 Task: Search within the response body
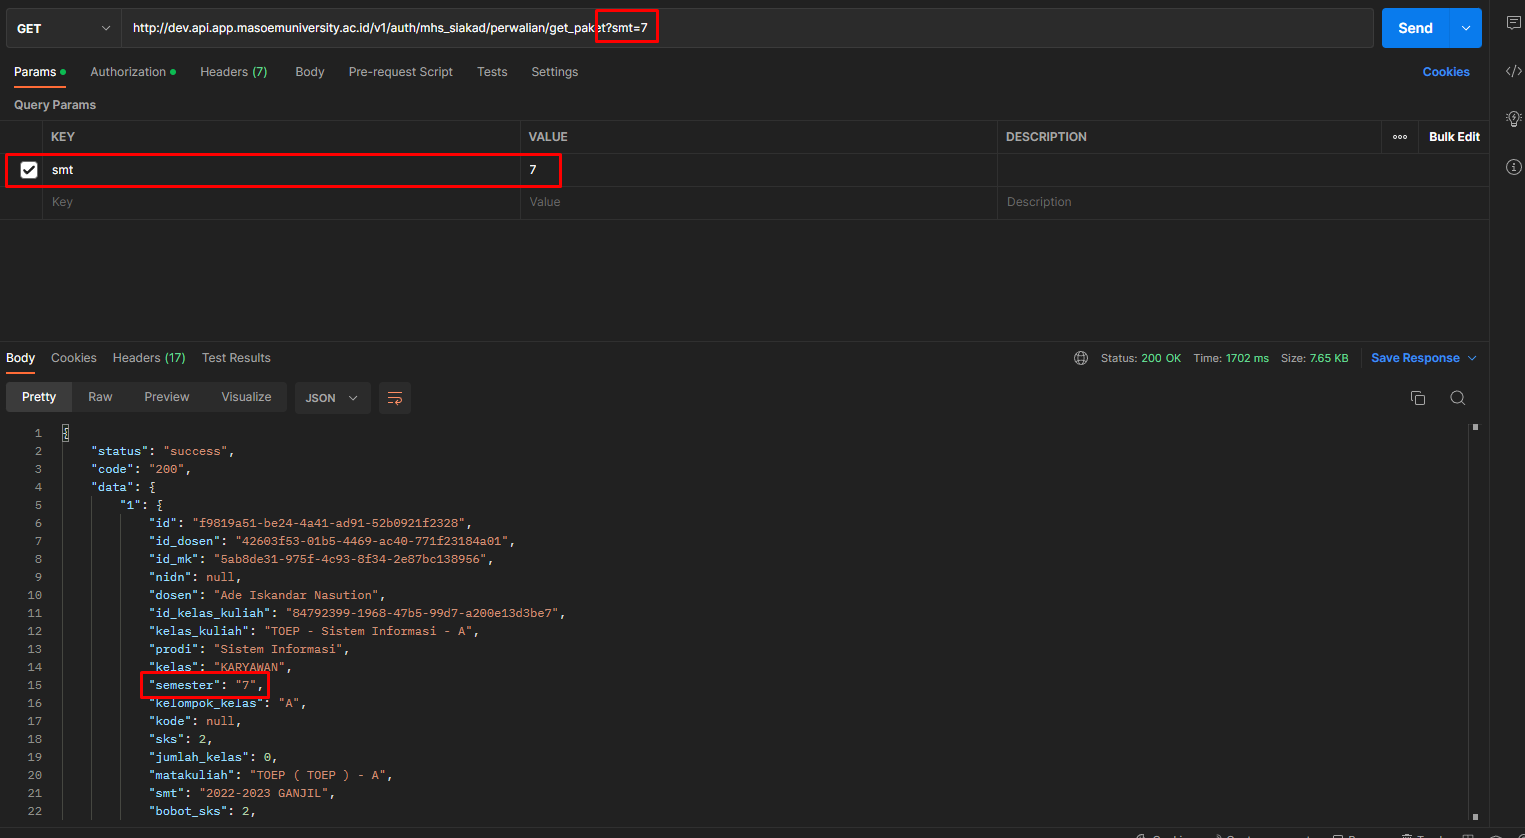pyautogui.click(x=1457, y=398)
